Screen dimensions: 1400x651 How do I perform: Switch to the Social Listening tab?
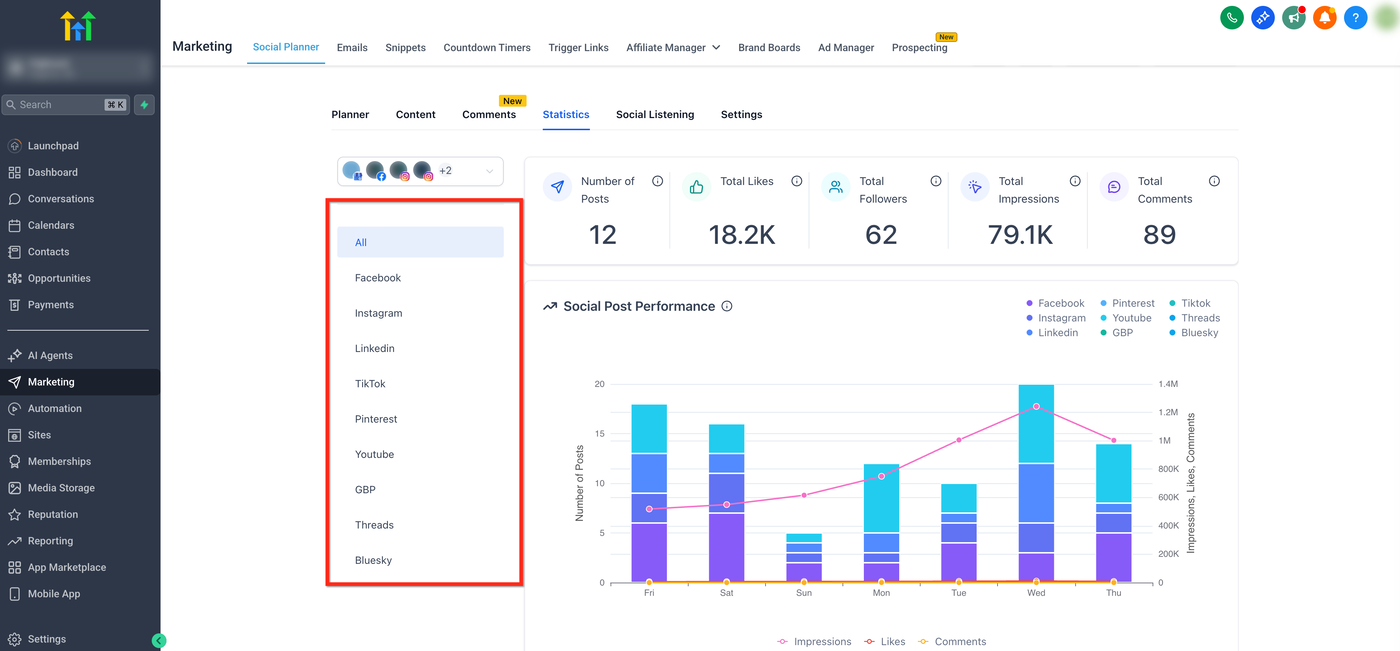(x=655, y=115)
